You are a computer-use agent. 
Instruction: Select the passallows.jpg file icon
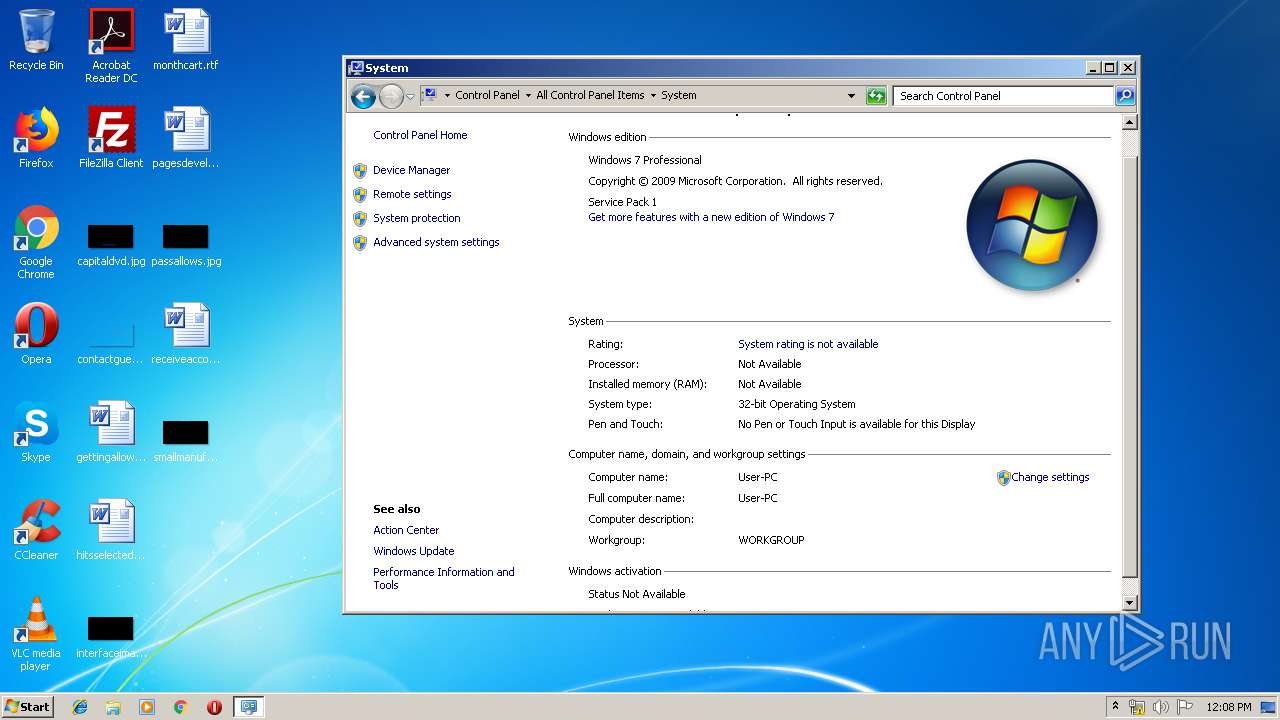(186, 246)
